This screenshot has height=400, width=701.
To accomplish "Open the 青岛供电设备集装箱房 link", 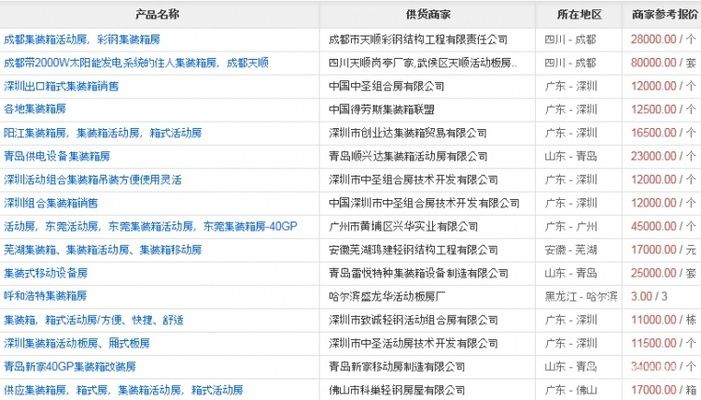I will (57, 156).
